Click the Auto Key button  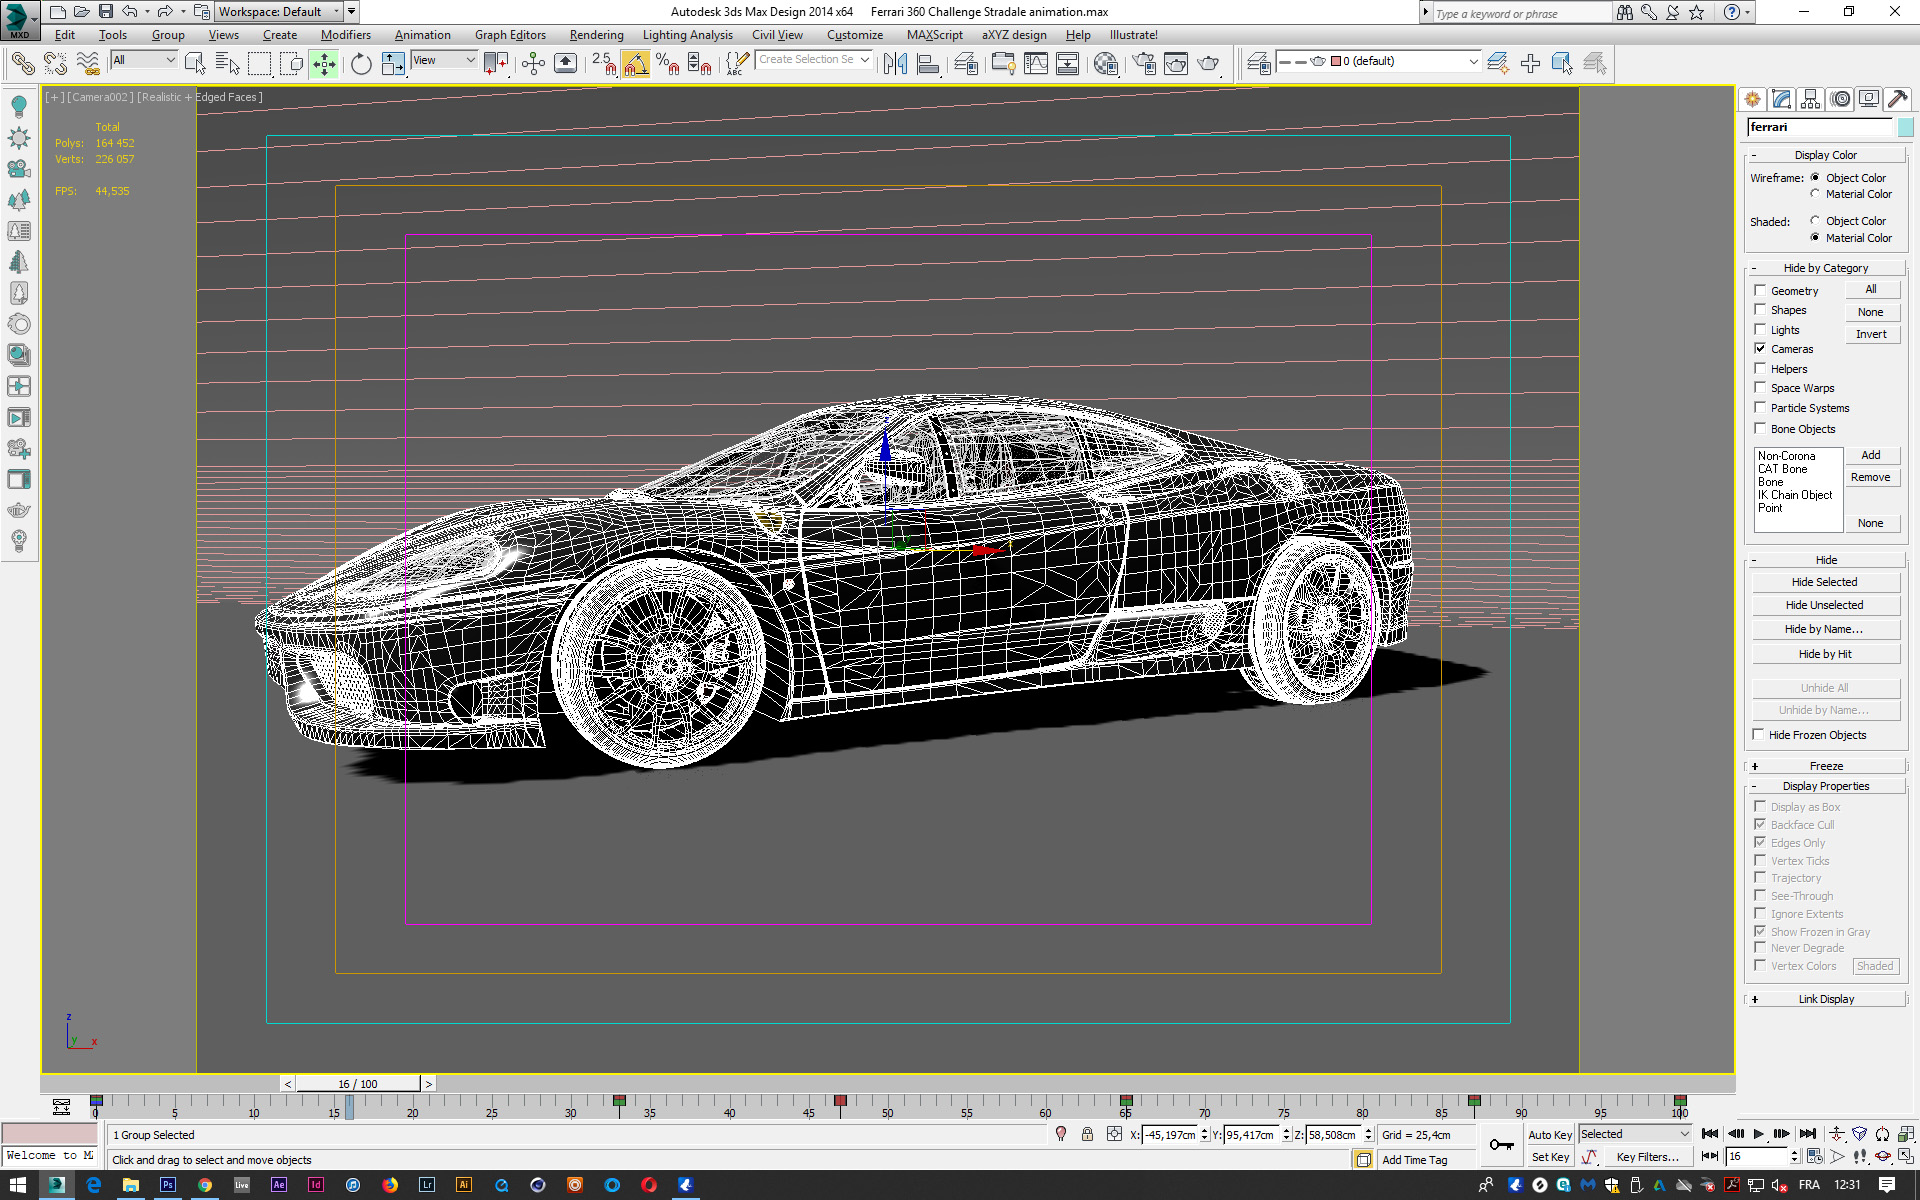[1549, 1135]
